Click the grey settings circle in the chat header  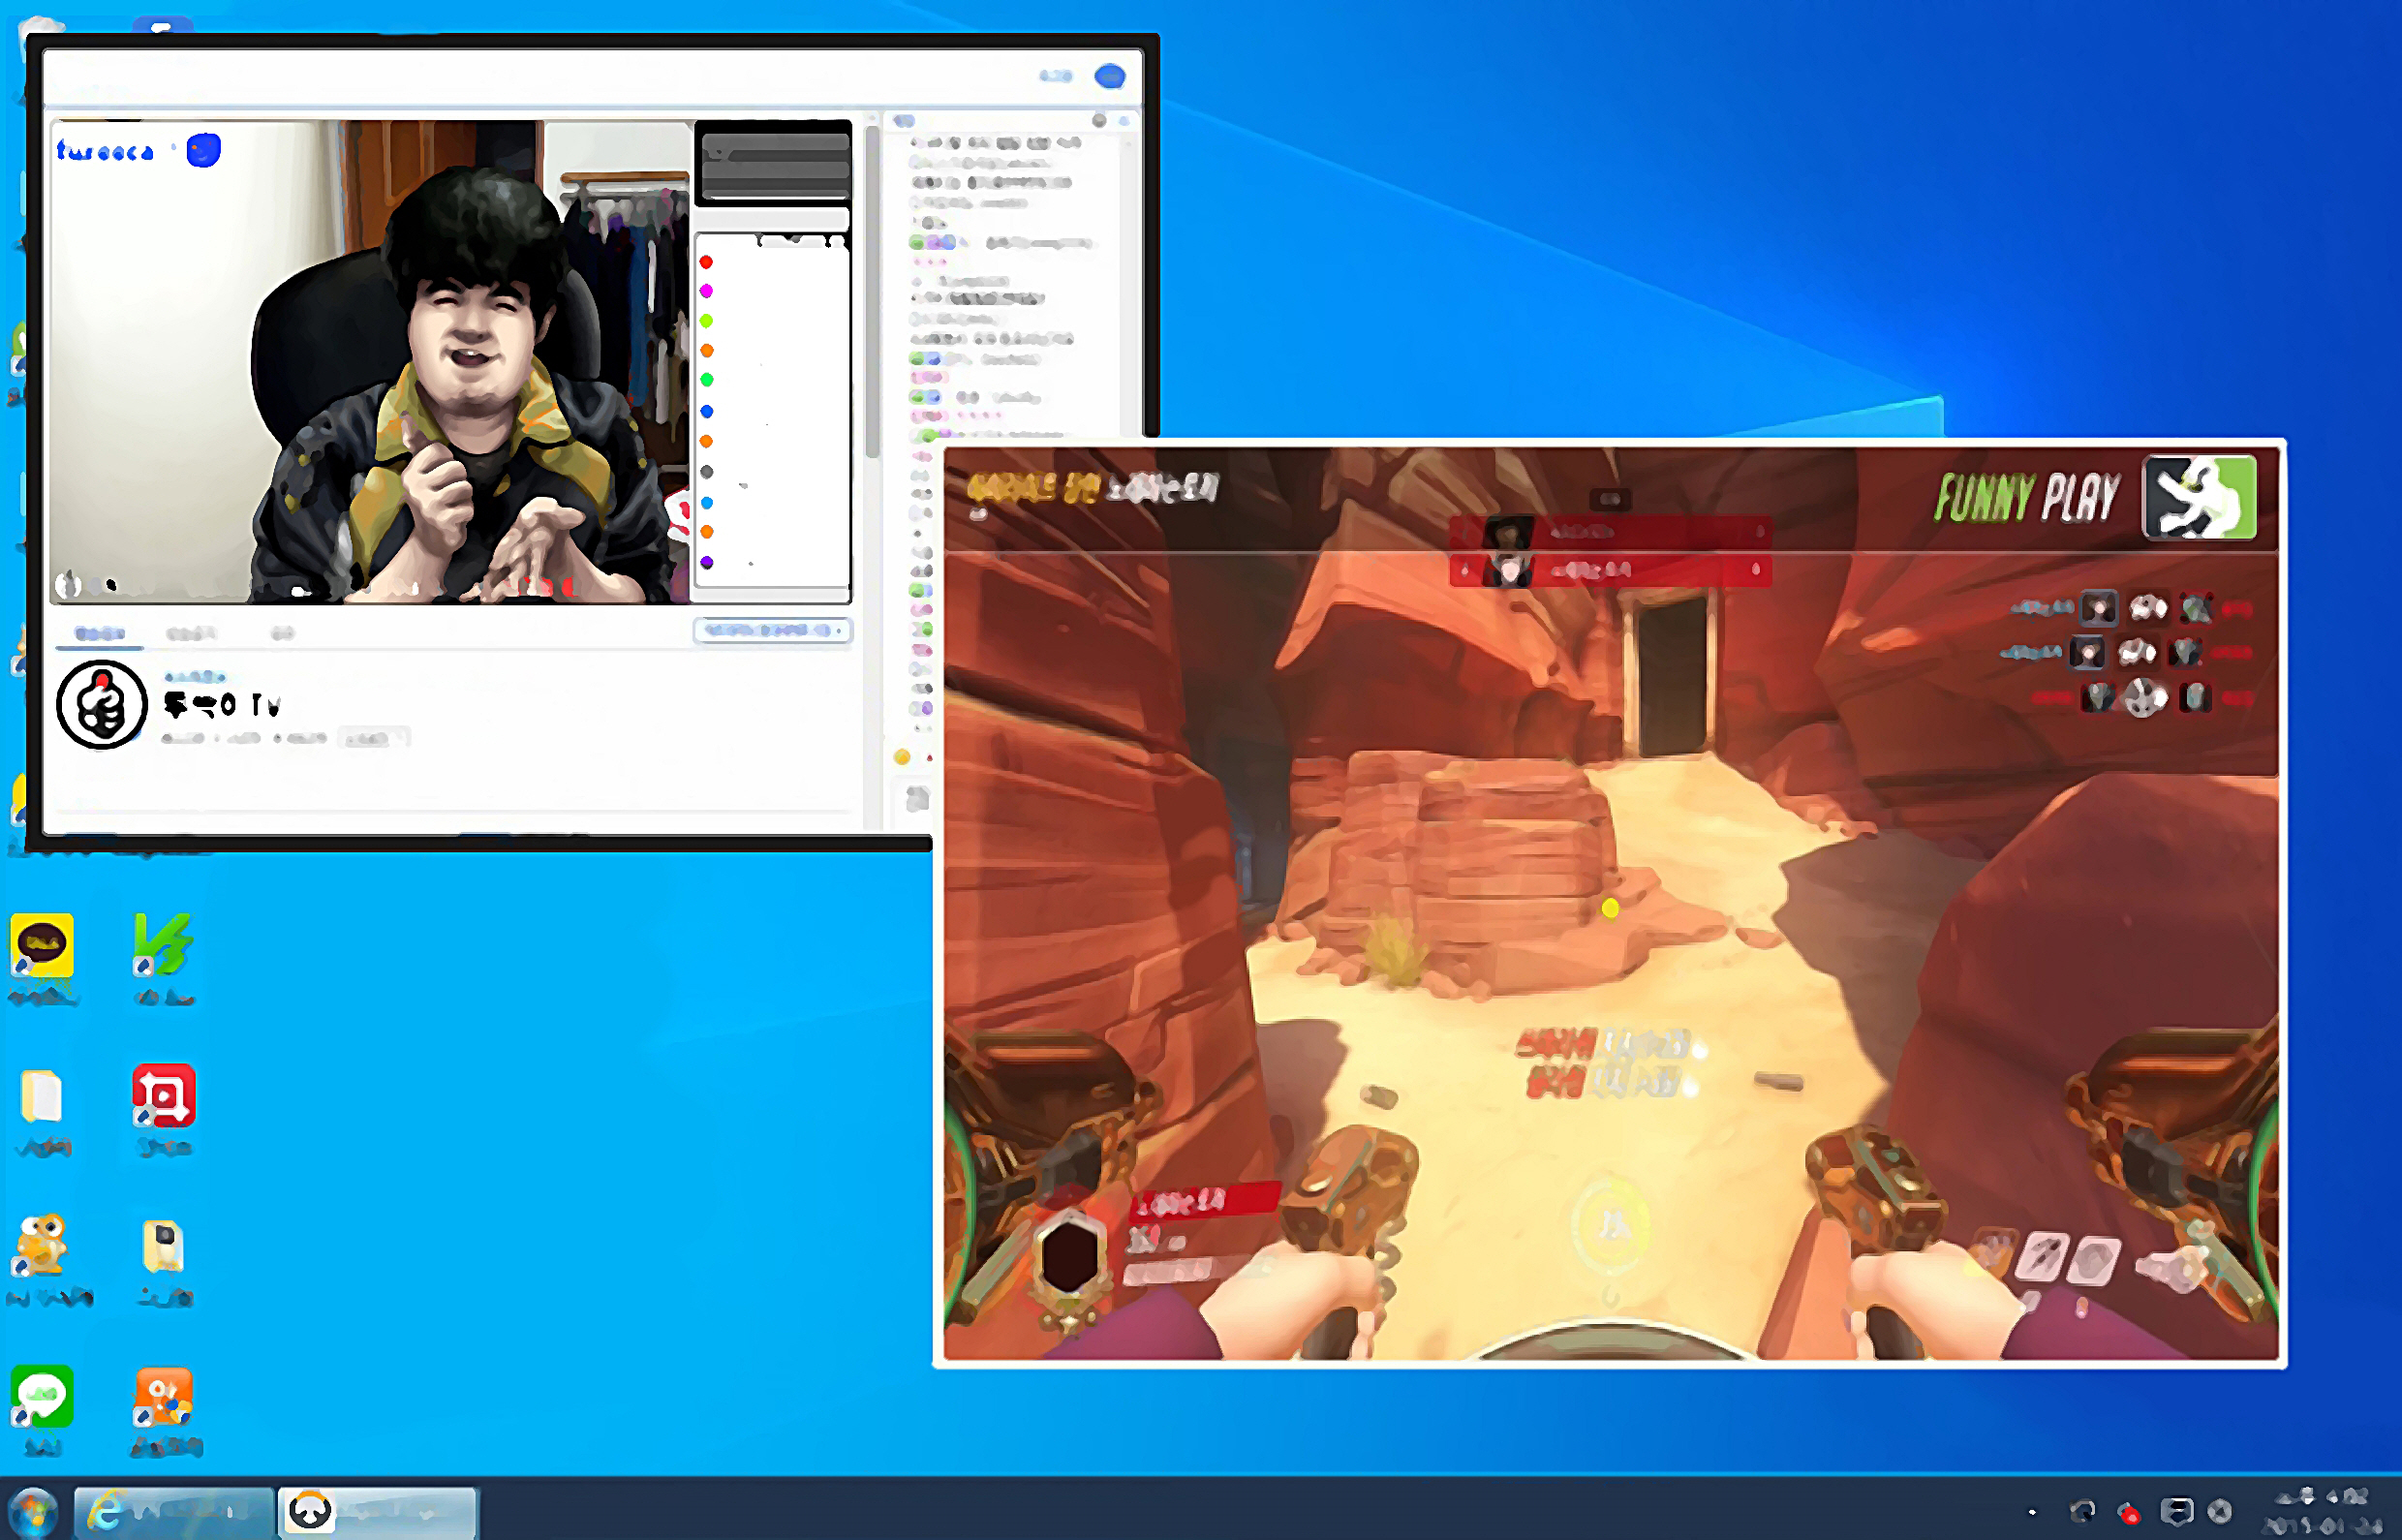[1099, 121]
